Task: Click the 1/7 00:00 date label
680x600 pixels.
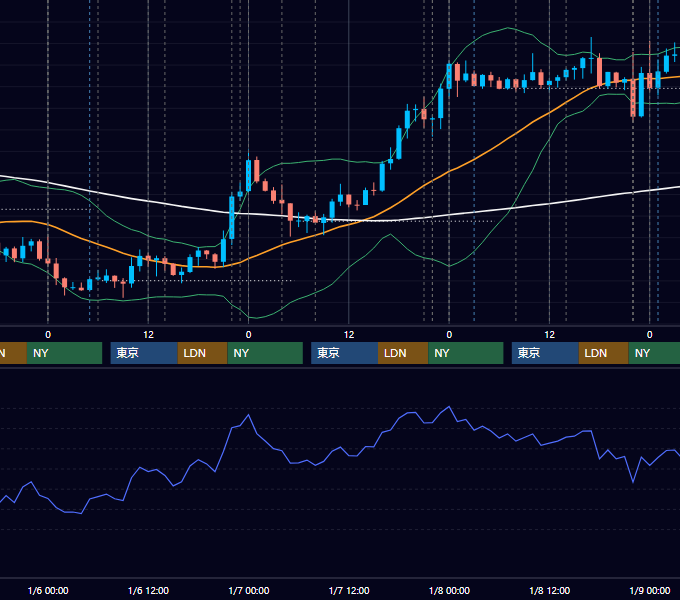Action: pos(249,590)
